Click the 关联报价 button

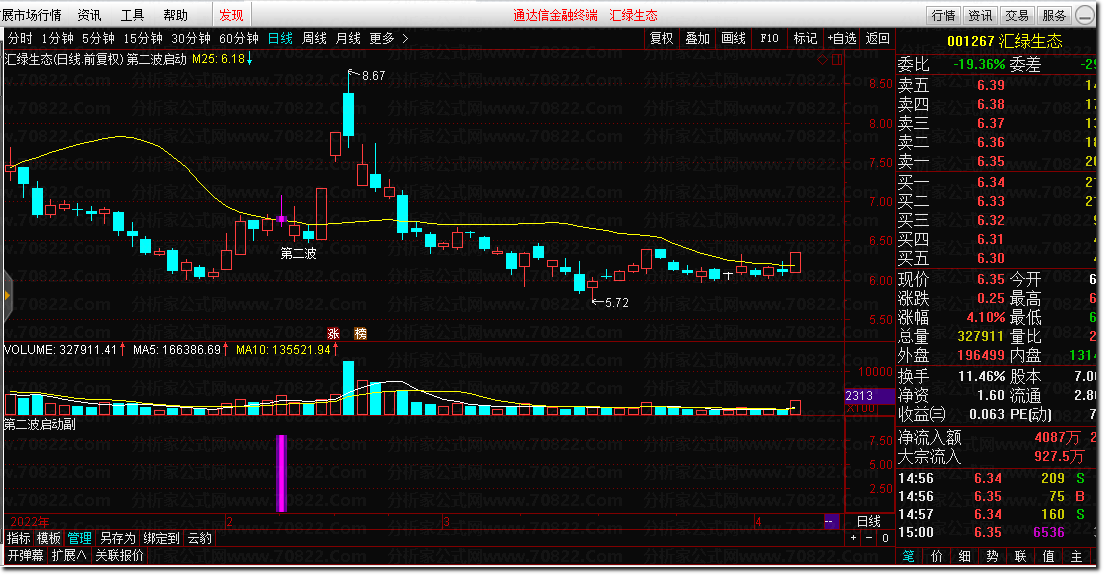pos(119,555)
